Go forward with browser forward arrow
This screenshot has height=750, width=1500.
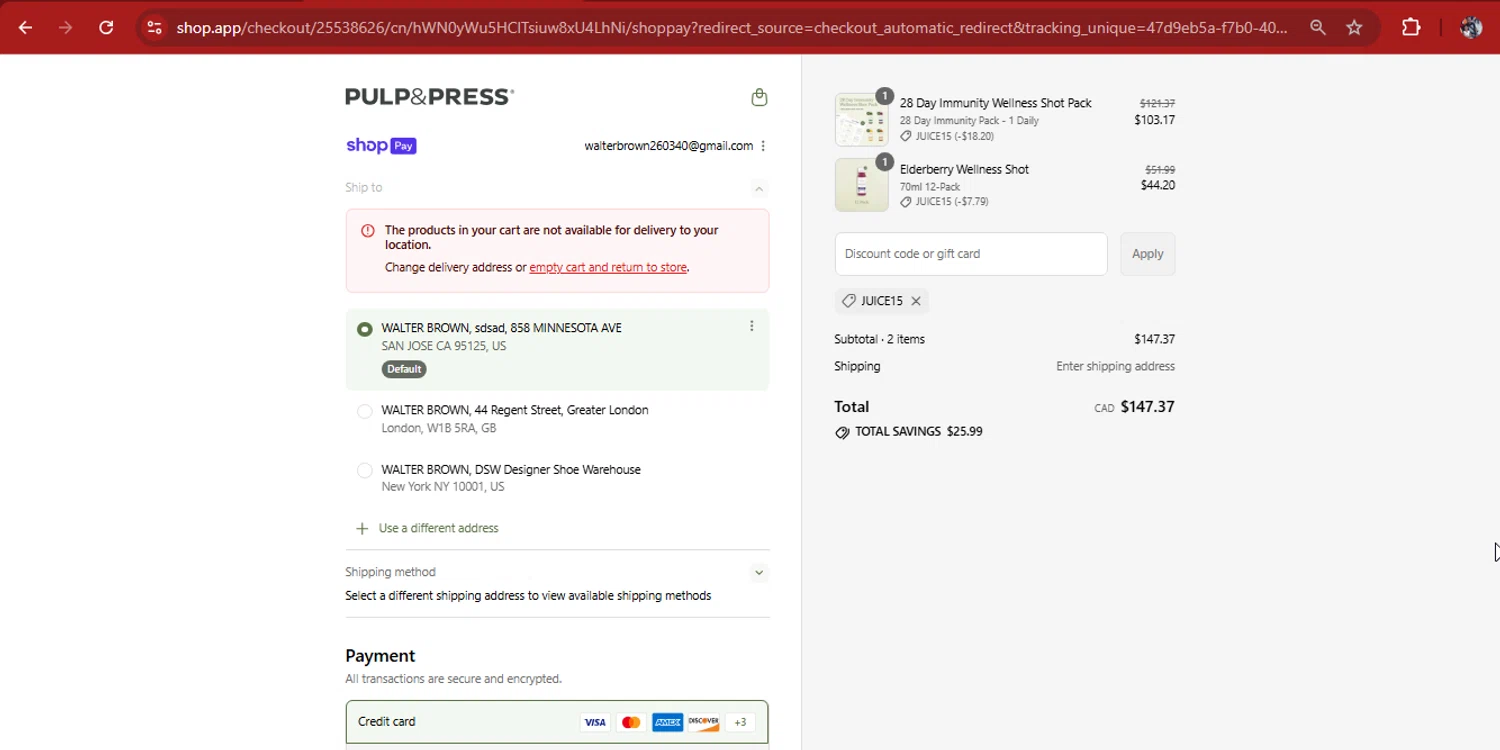66,27
